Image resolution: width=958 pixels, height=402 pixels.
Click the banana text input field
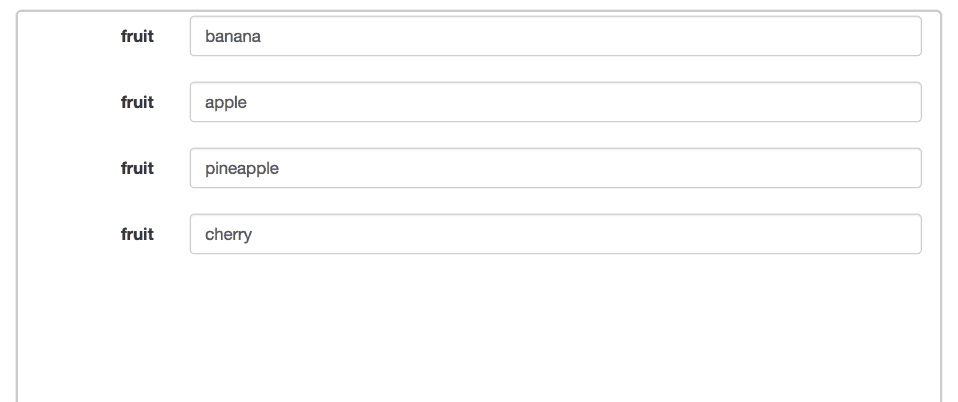[x=555, y=36]
